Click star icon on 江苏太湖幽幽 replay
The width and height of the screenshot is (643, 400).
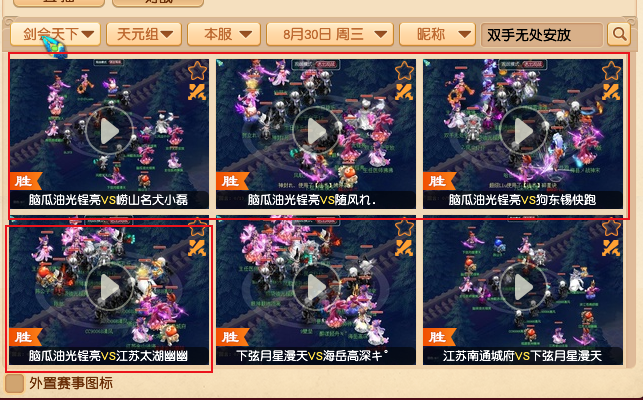[198, 227]
